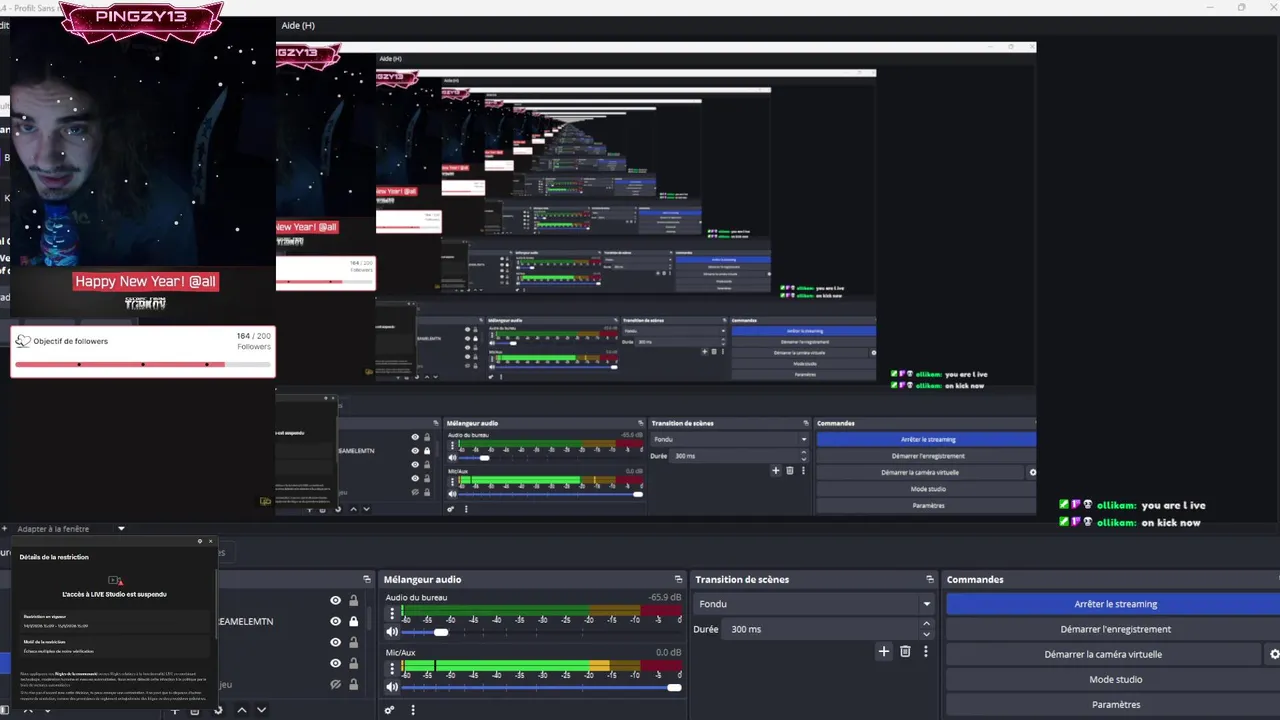Click the -65.9 dB level readout
1280x720 pixels.
coord(665,597)
